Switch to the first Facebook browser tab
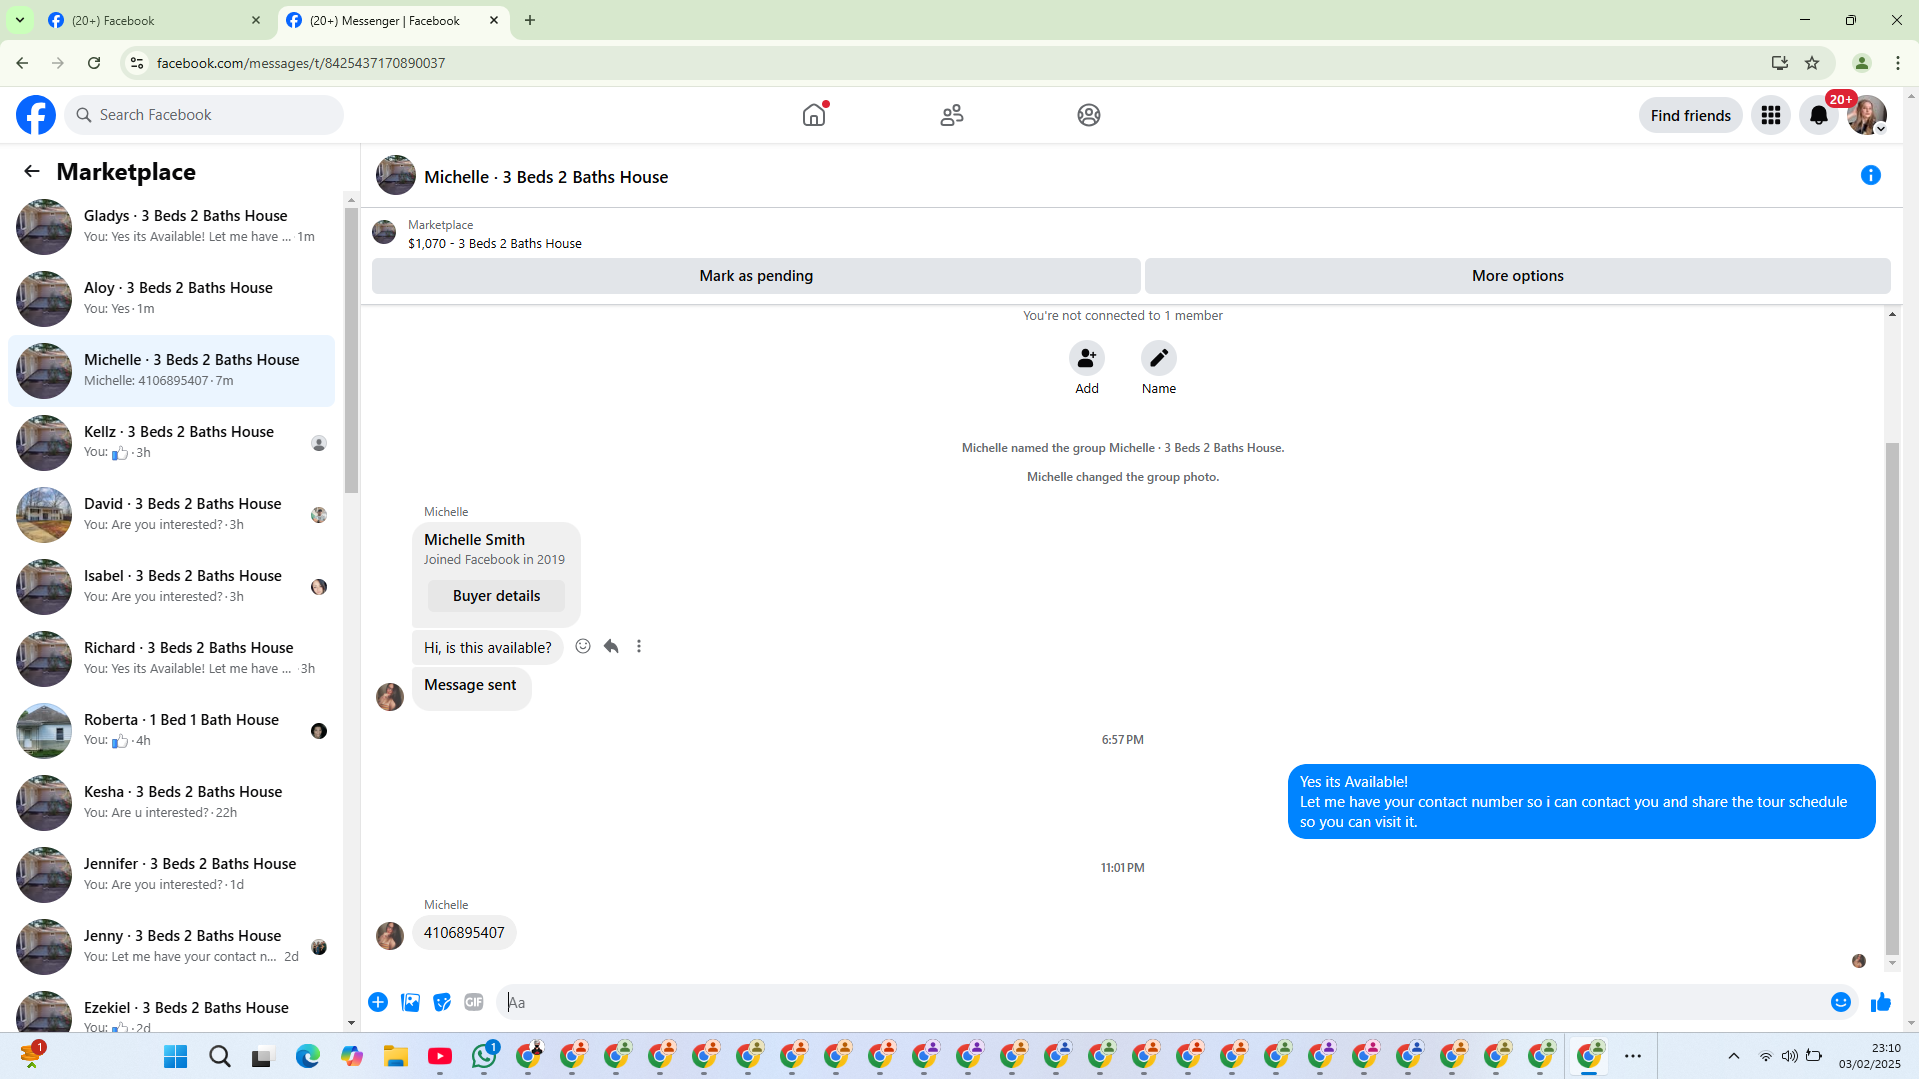The image size is (1919, 1079). 155,20
